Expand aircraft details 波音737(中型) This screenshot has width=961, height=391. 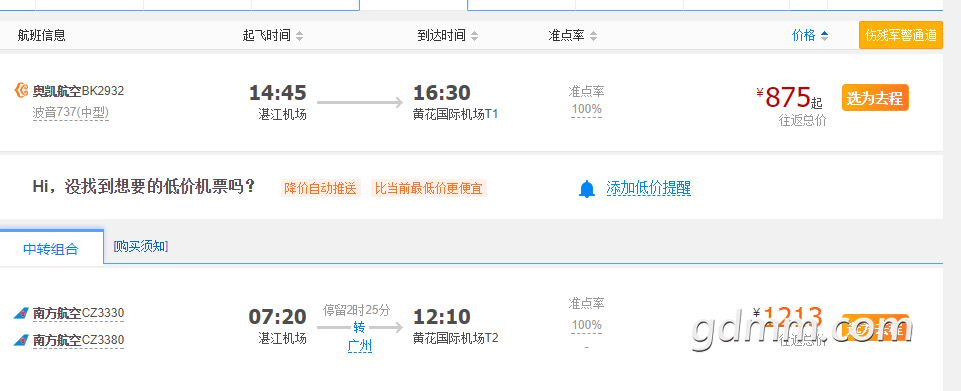[x=70, y=113]
